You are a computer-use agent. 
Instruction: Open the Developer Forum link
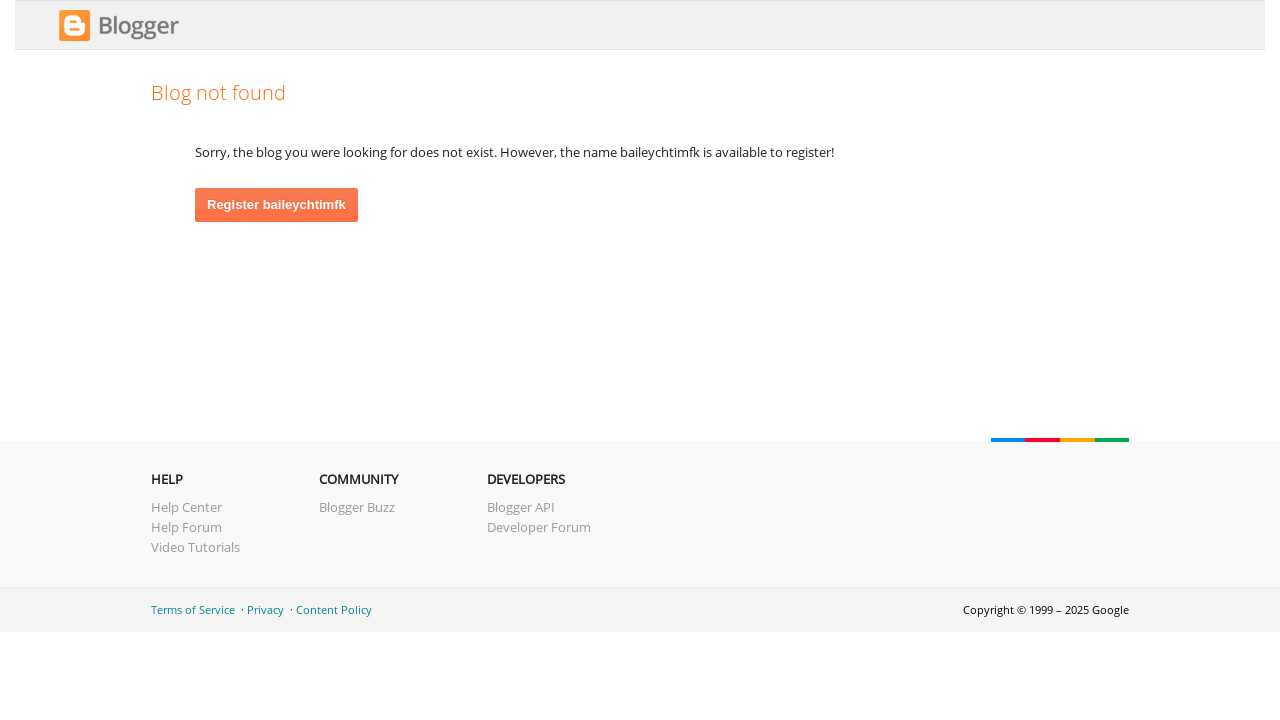[x=539, y=527]
